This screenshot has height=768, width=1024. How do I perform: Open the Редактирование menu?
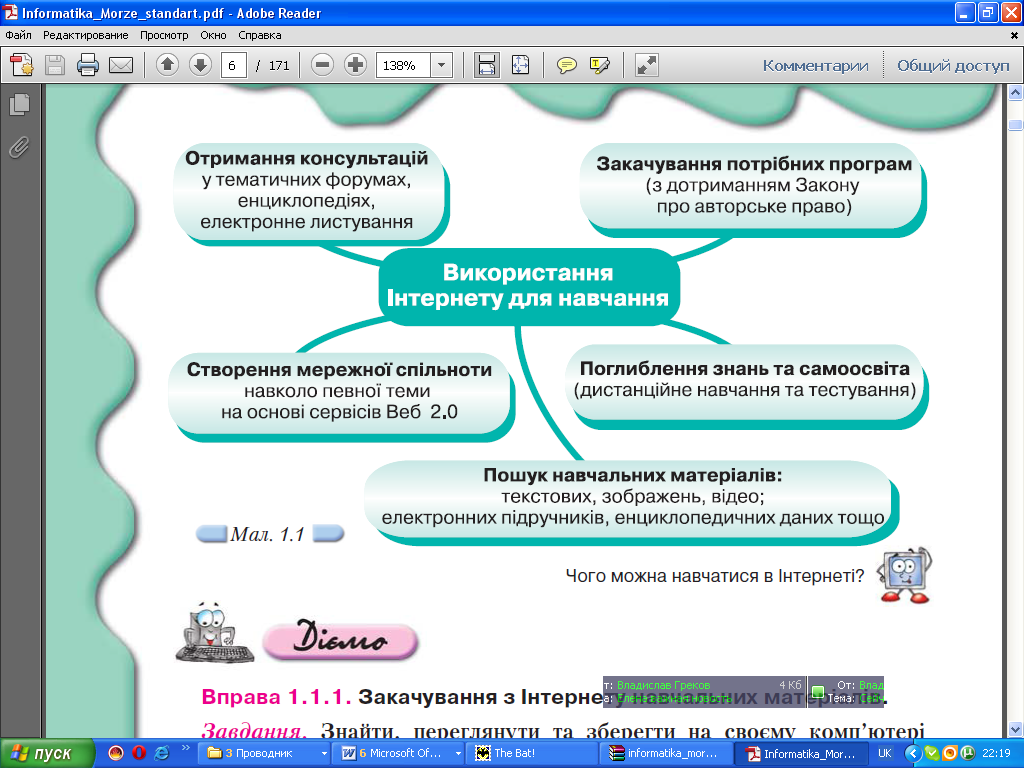(86, 35)
